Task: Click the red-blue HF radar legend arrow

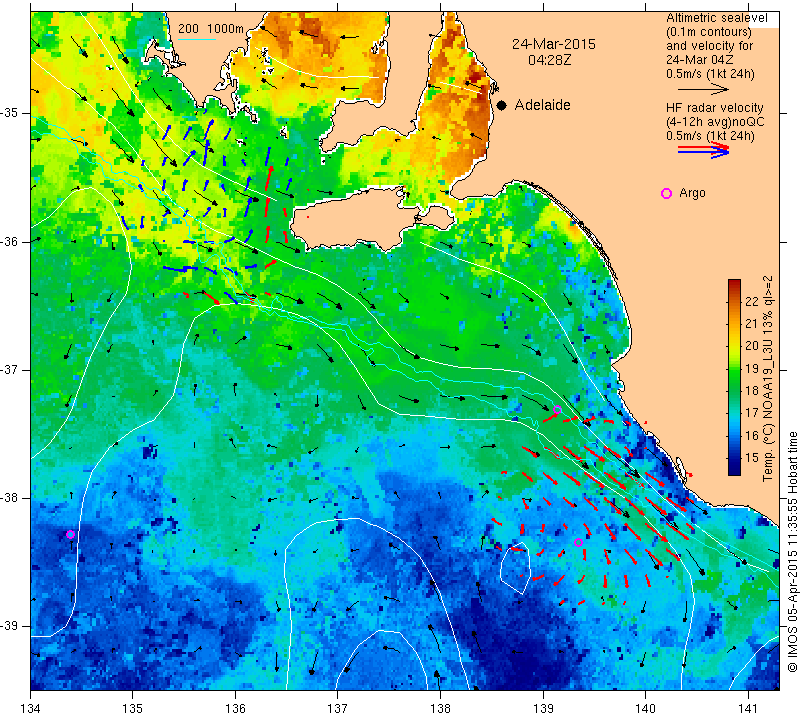Action: 703,150
